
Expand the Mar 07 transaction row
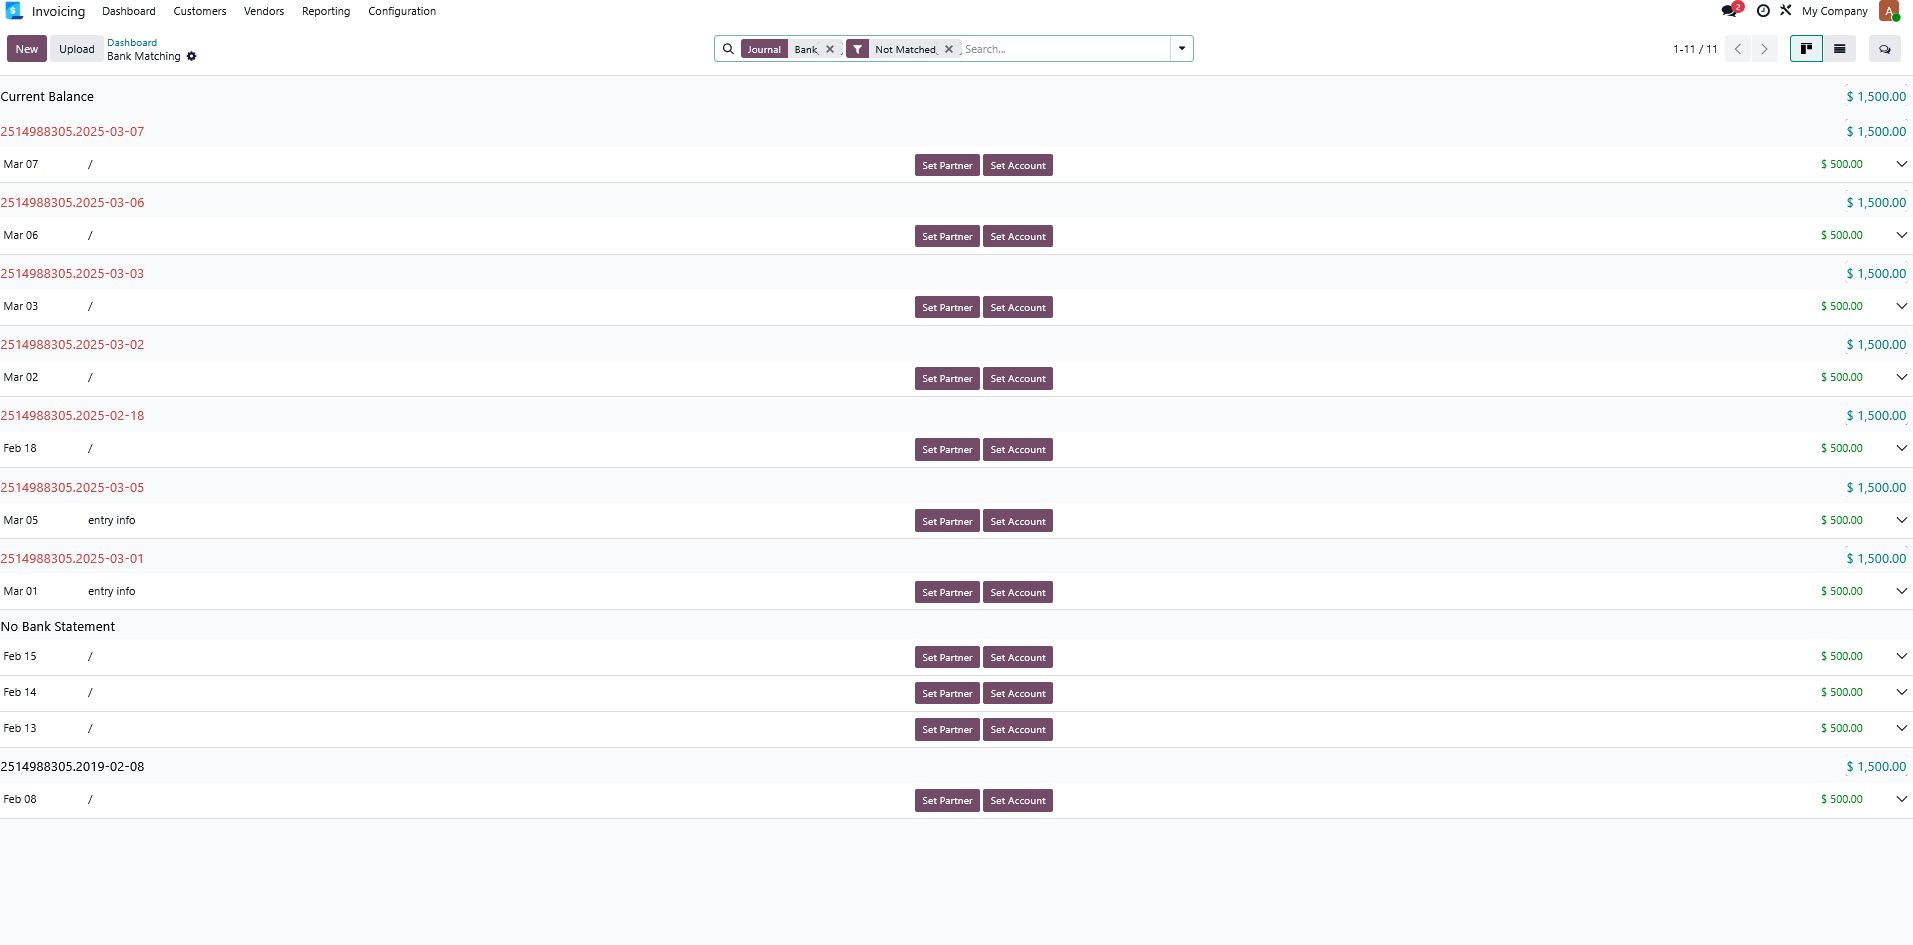click(x=1900, y=164)
